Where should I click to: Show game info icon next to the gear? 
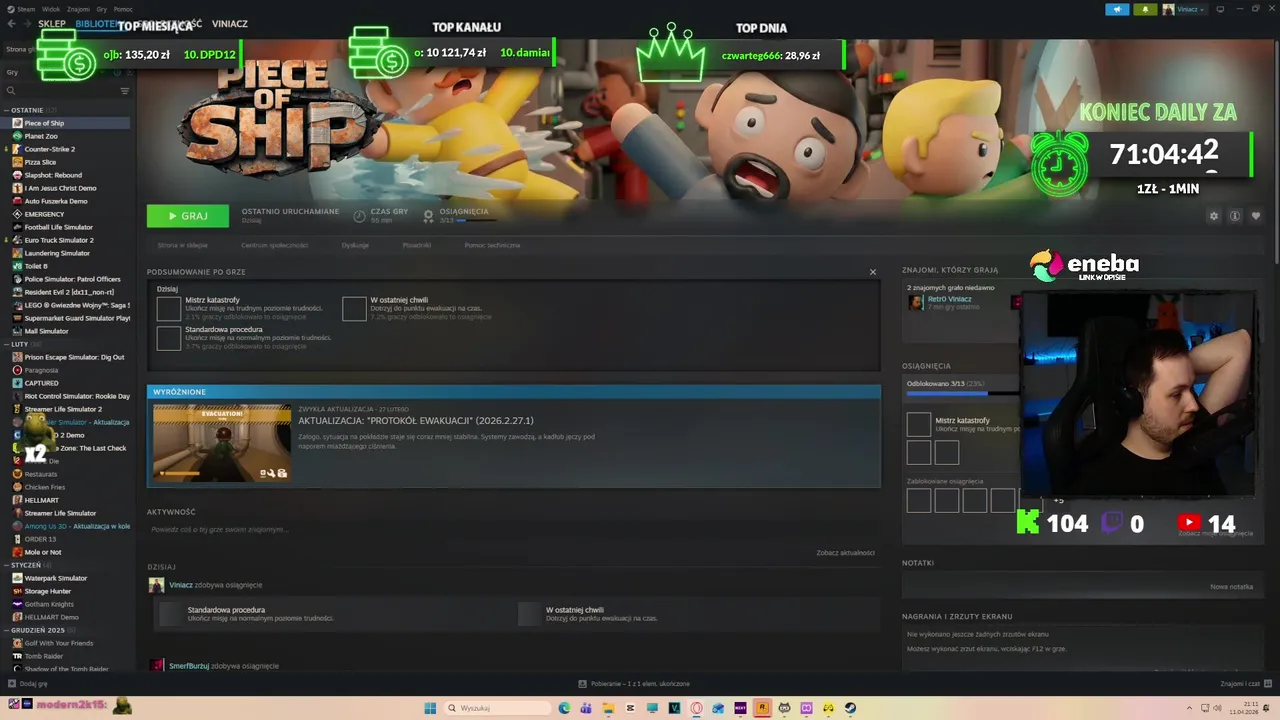pyautogui.click(x=1235, y=216)
